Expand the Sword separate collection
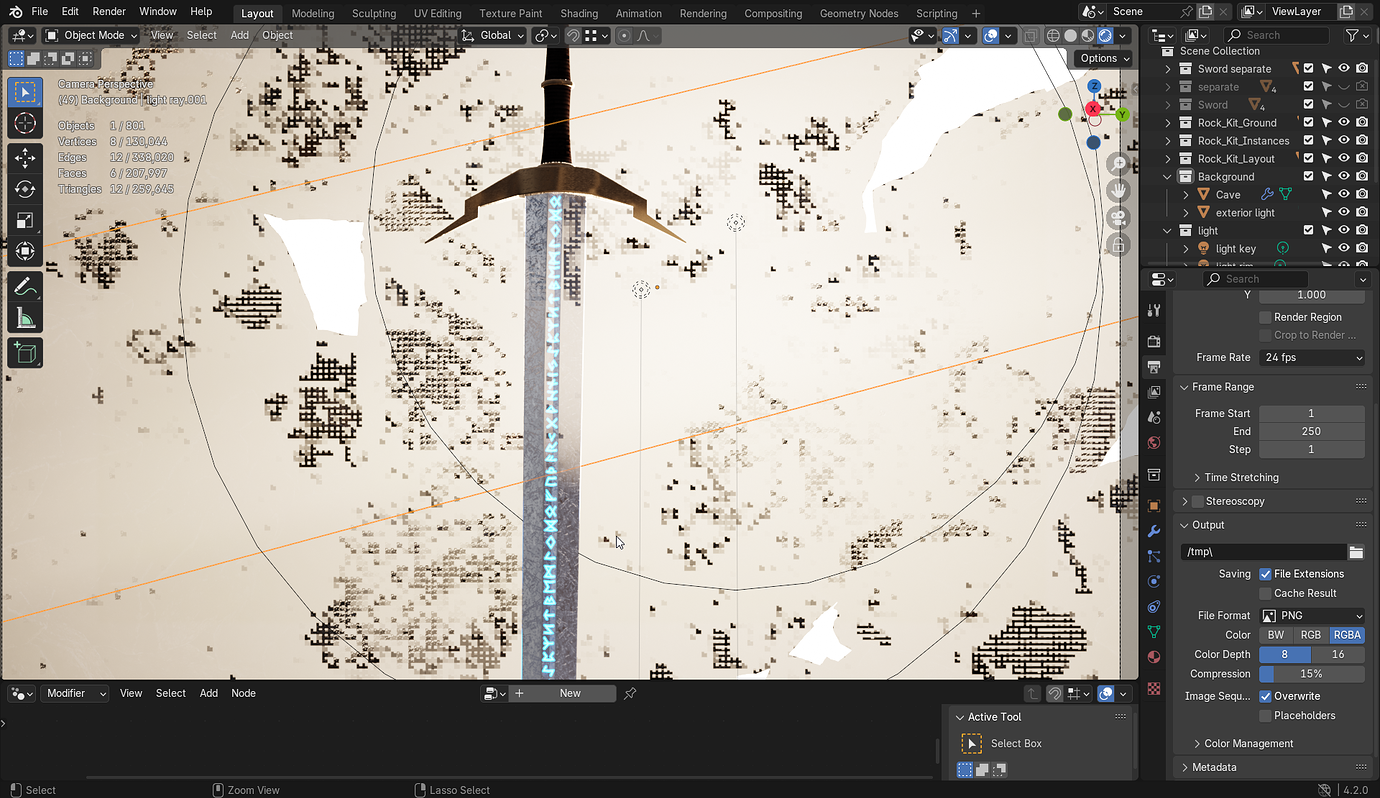Screen dimensions: 1380x798 [1168, 69]
